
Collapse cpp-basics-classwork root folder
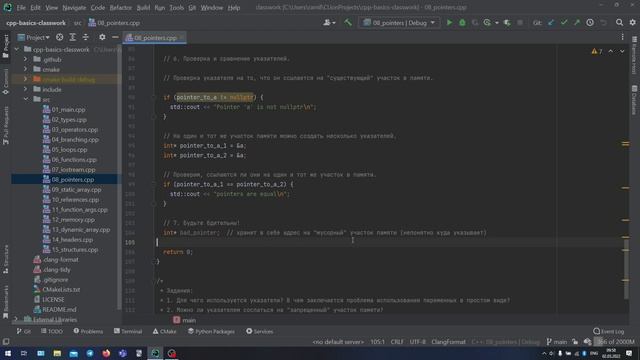click(17, 49)
